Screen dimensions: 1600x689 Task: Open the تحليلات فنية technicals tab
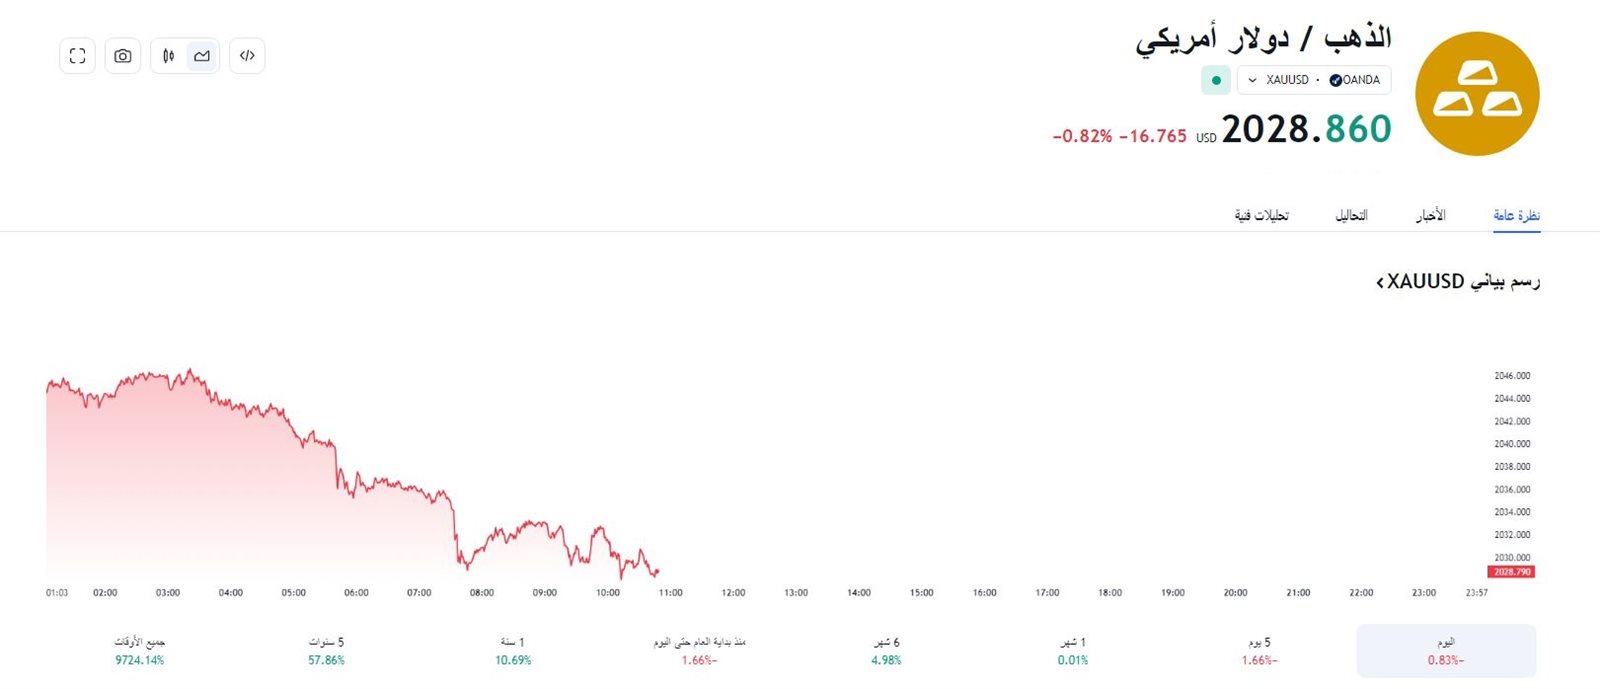coord(1261,215)
